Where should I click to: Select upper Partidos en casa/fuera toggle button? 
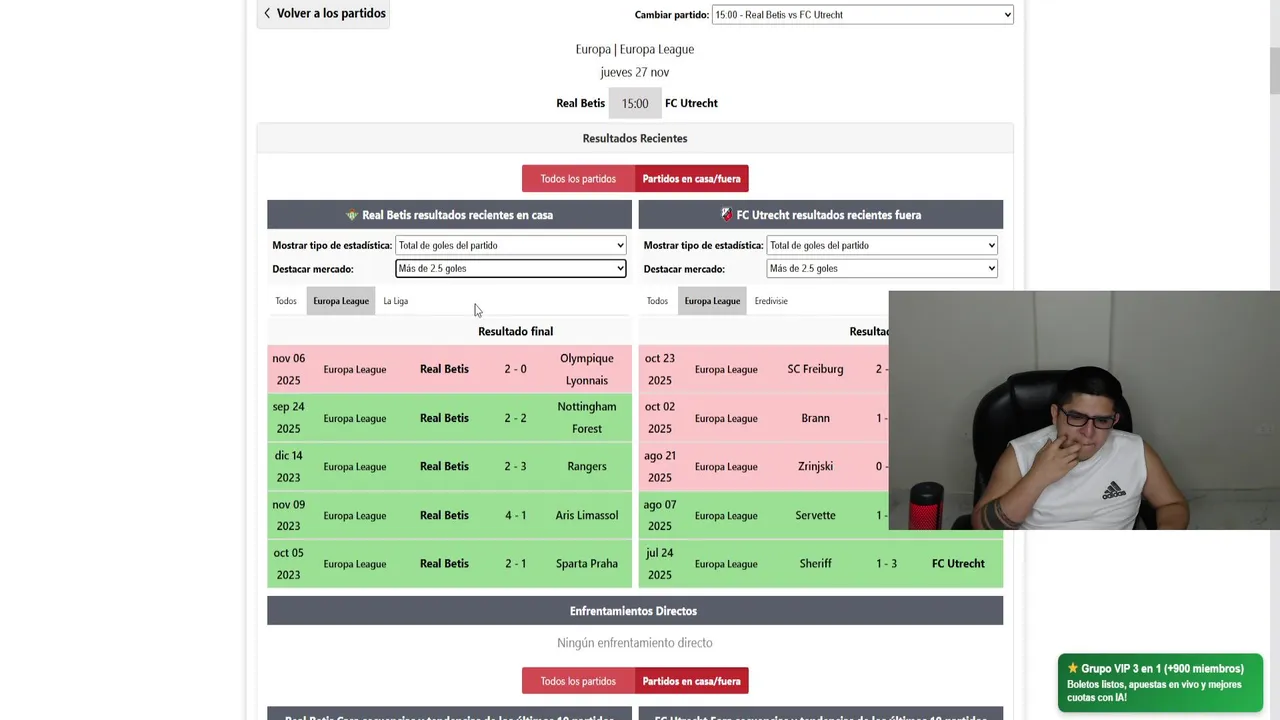pyautogui.click(x=691, y=179)
